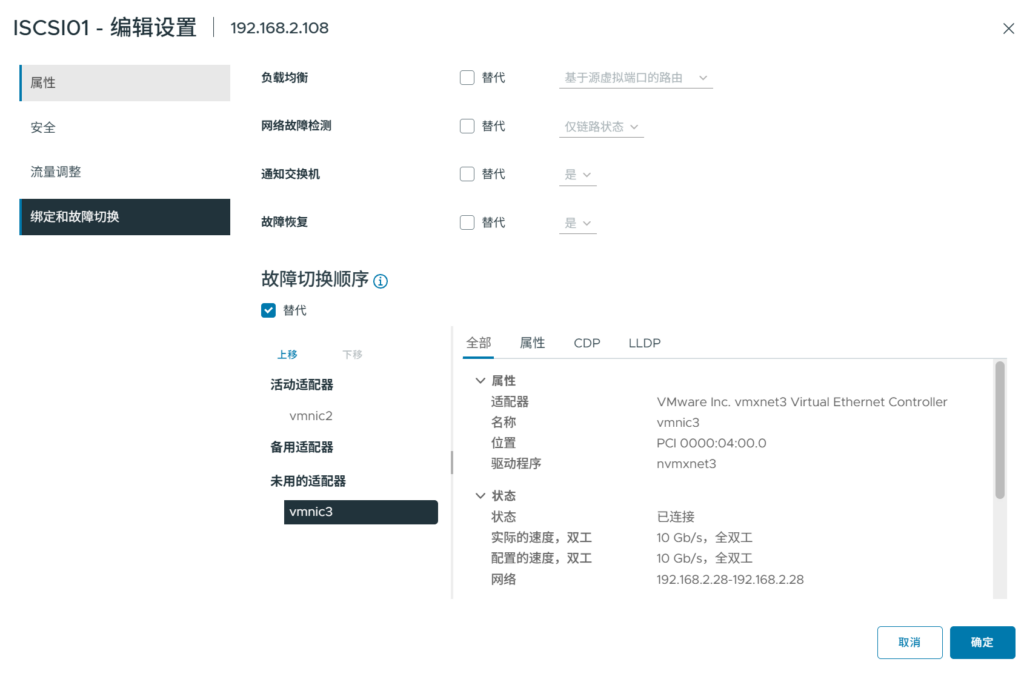Open the load balancing policy dropdown
The width and height of the screenshot is (1024, 679).
(635, 78)
